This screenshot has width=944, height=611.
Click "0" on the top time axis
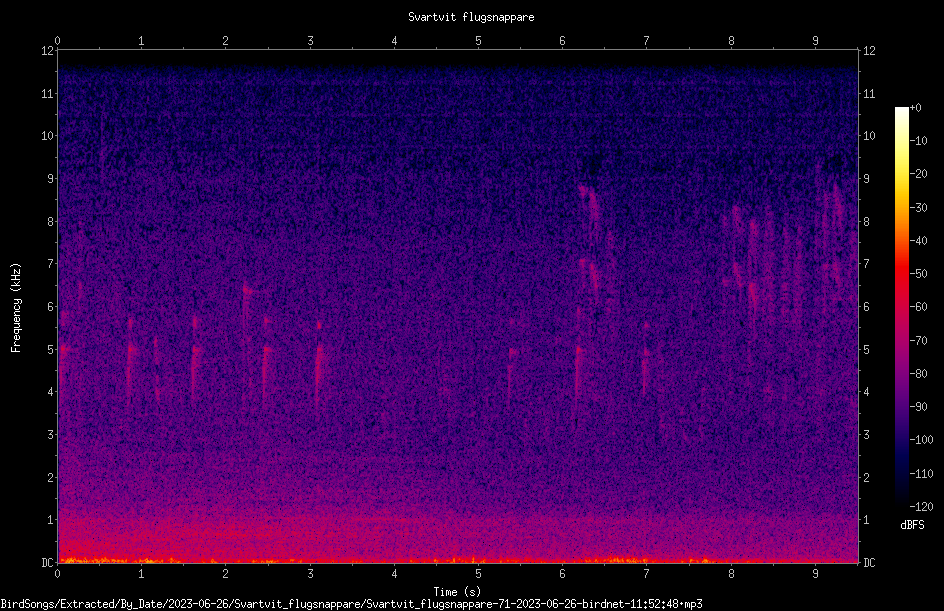pos(57,41)
